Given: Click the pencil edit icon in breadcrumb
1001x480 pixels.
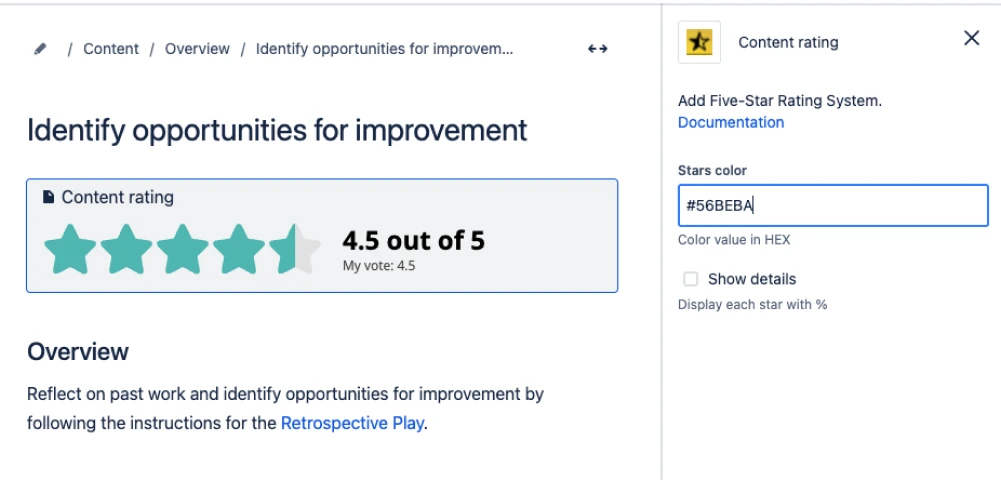Looking at the screenshot, I should coord(40,49).
